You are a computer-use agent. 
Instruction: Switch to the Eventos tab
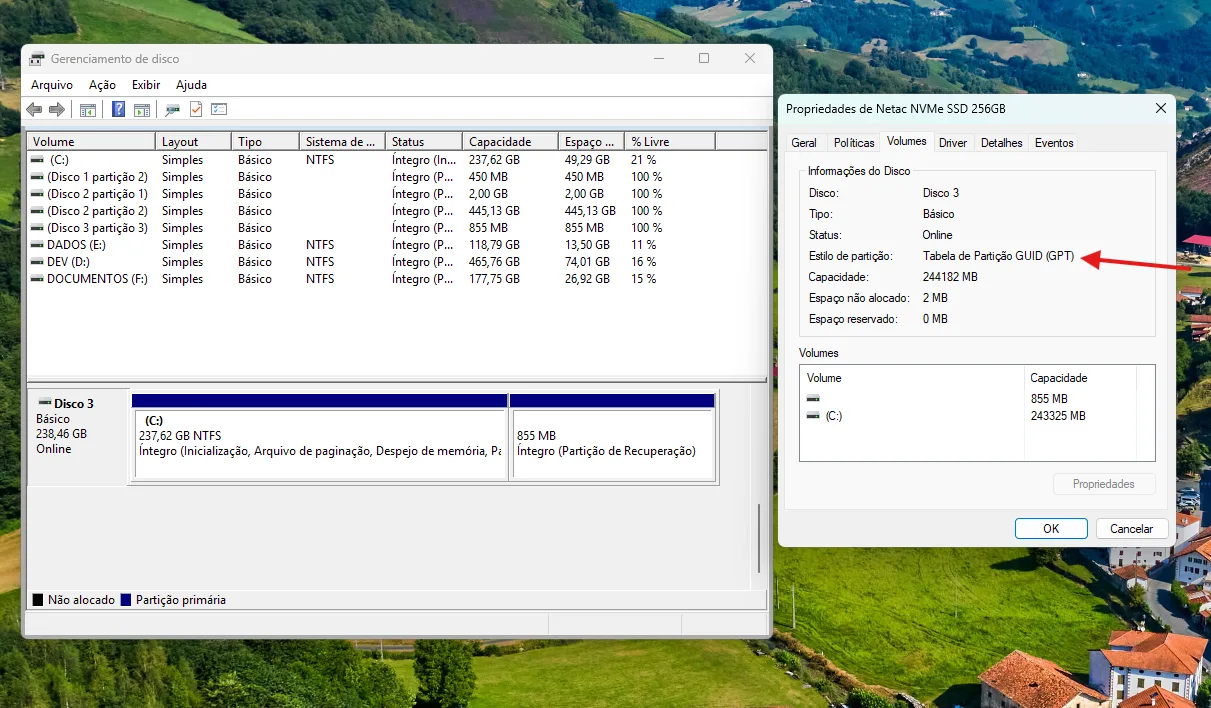(1054, 143)
